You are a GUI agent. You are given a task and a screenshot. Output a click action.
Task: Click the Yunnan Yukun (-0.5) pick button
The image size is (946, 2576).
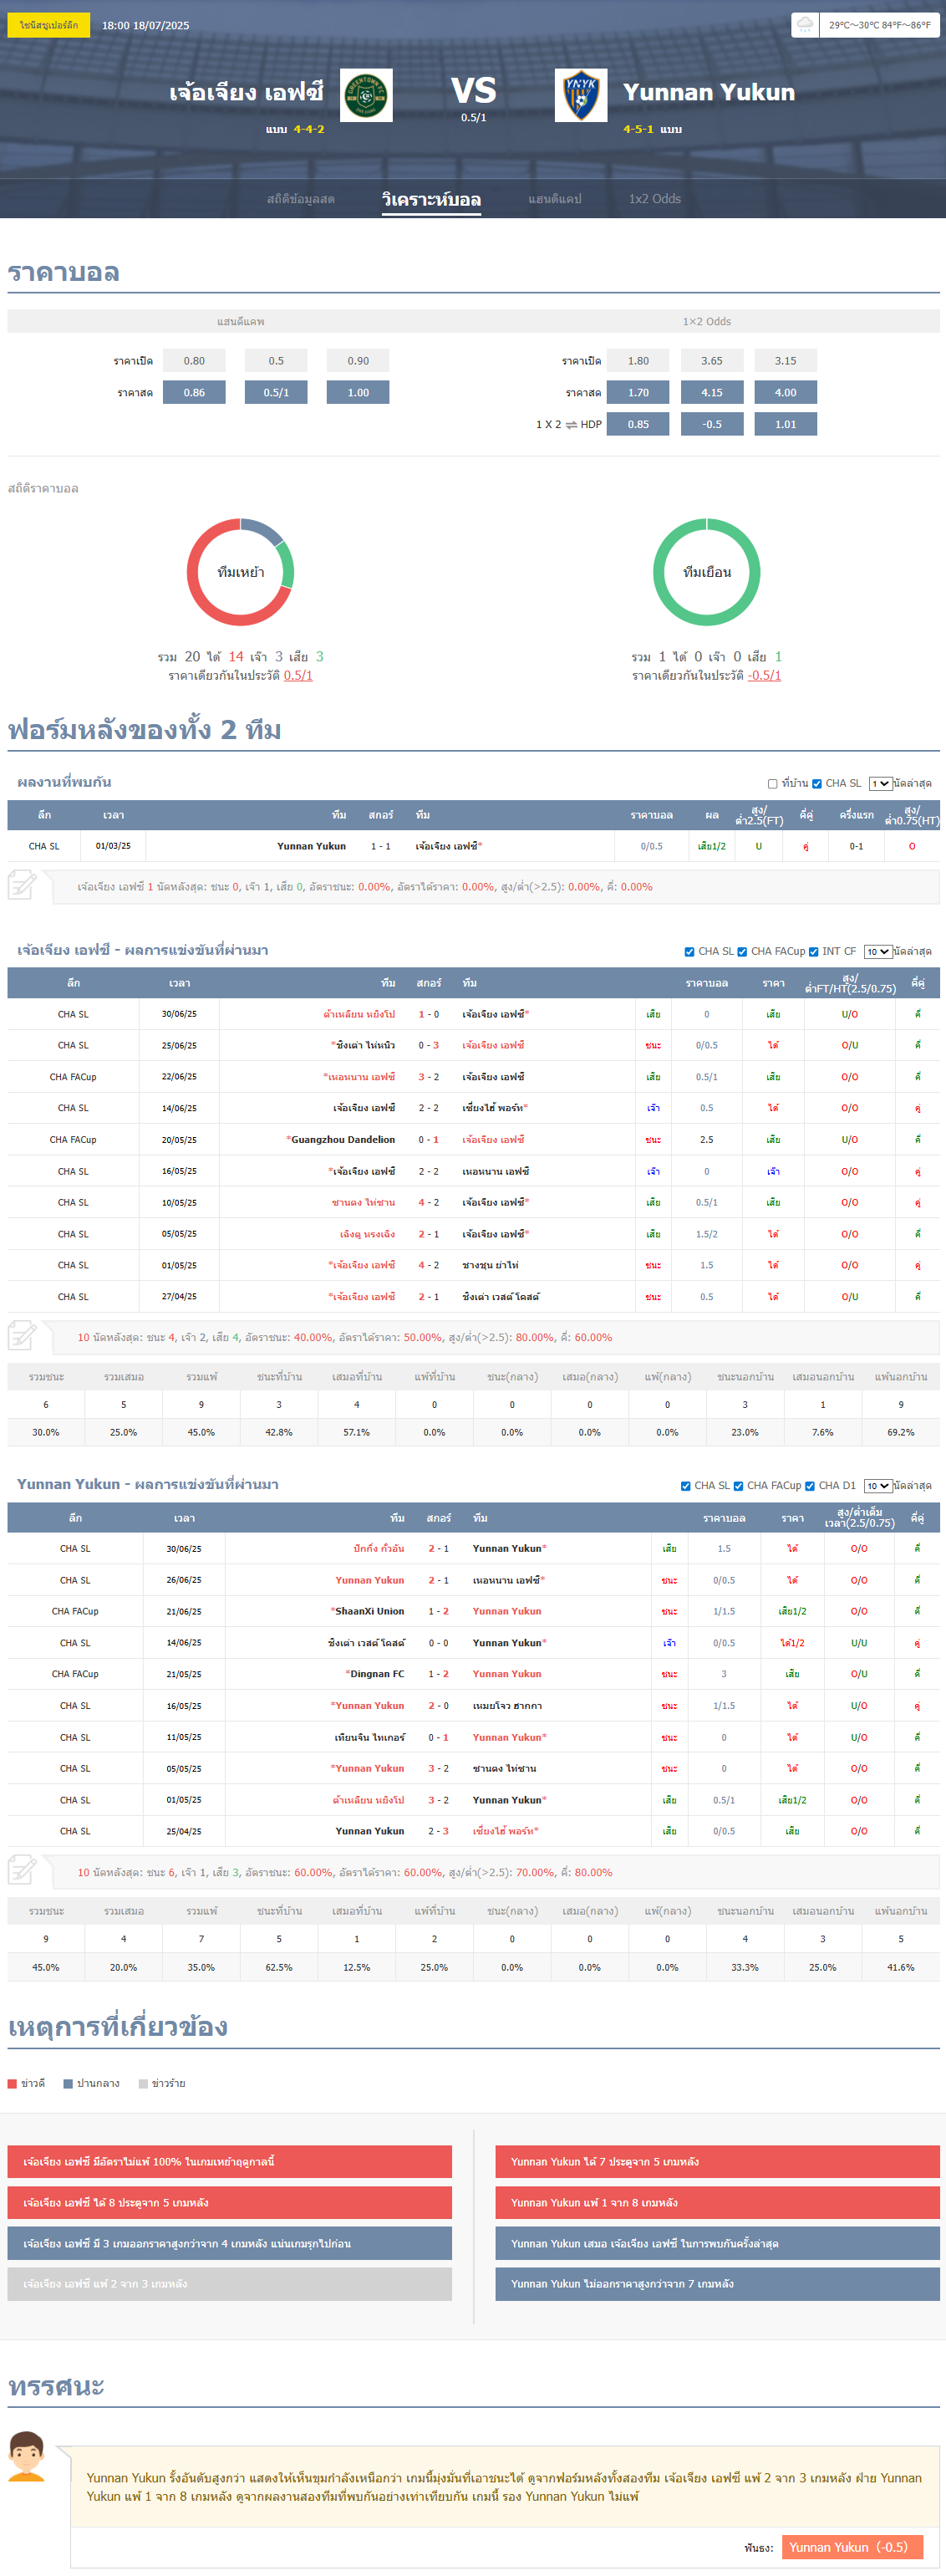point(852,2547)
